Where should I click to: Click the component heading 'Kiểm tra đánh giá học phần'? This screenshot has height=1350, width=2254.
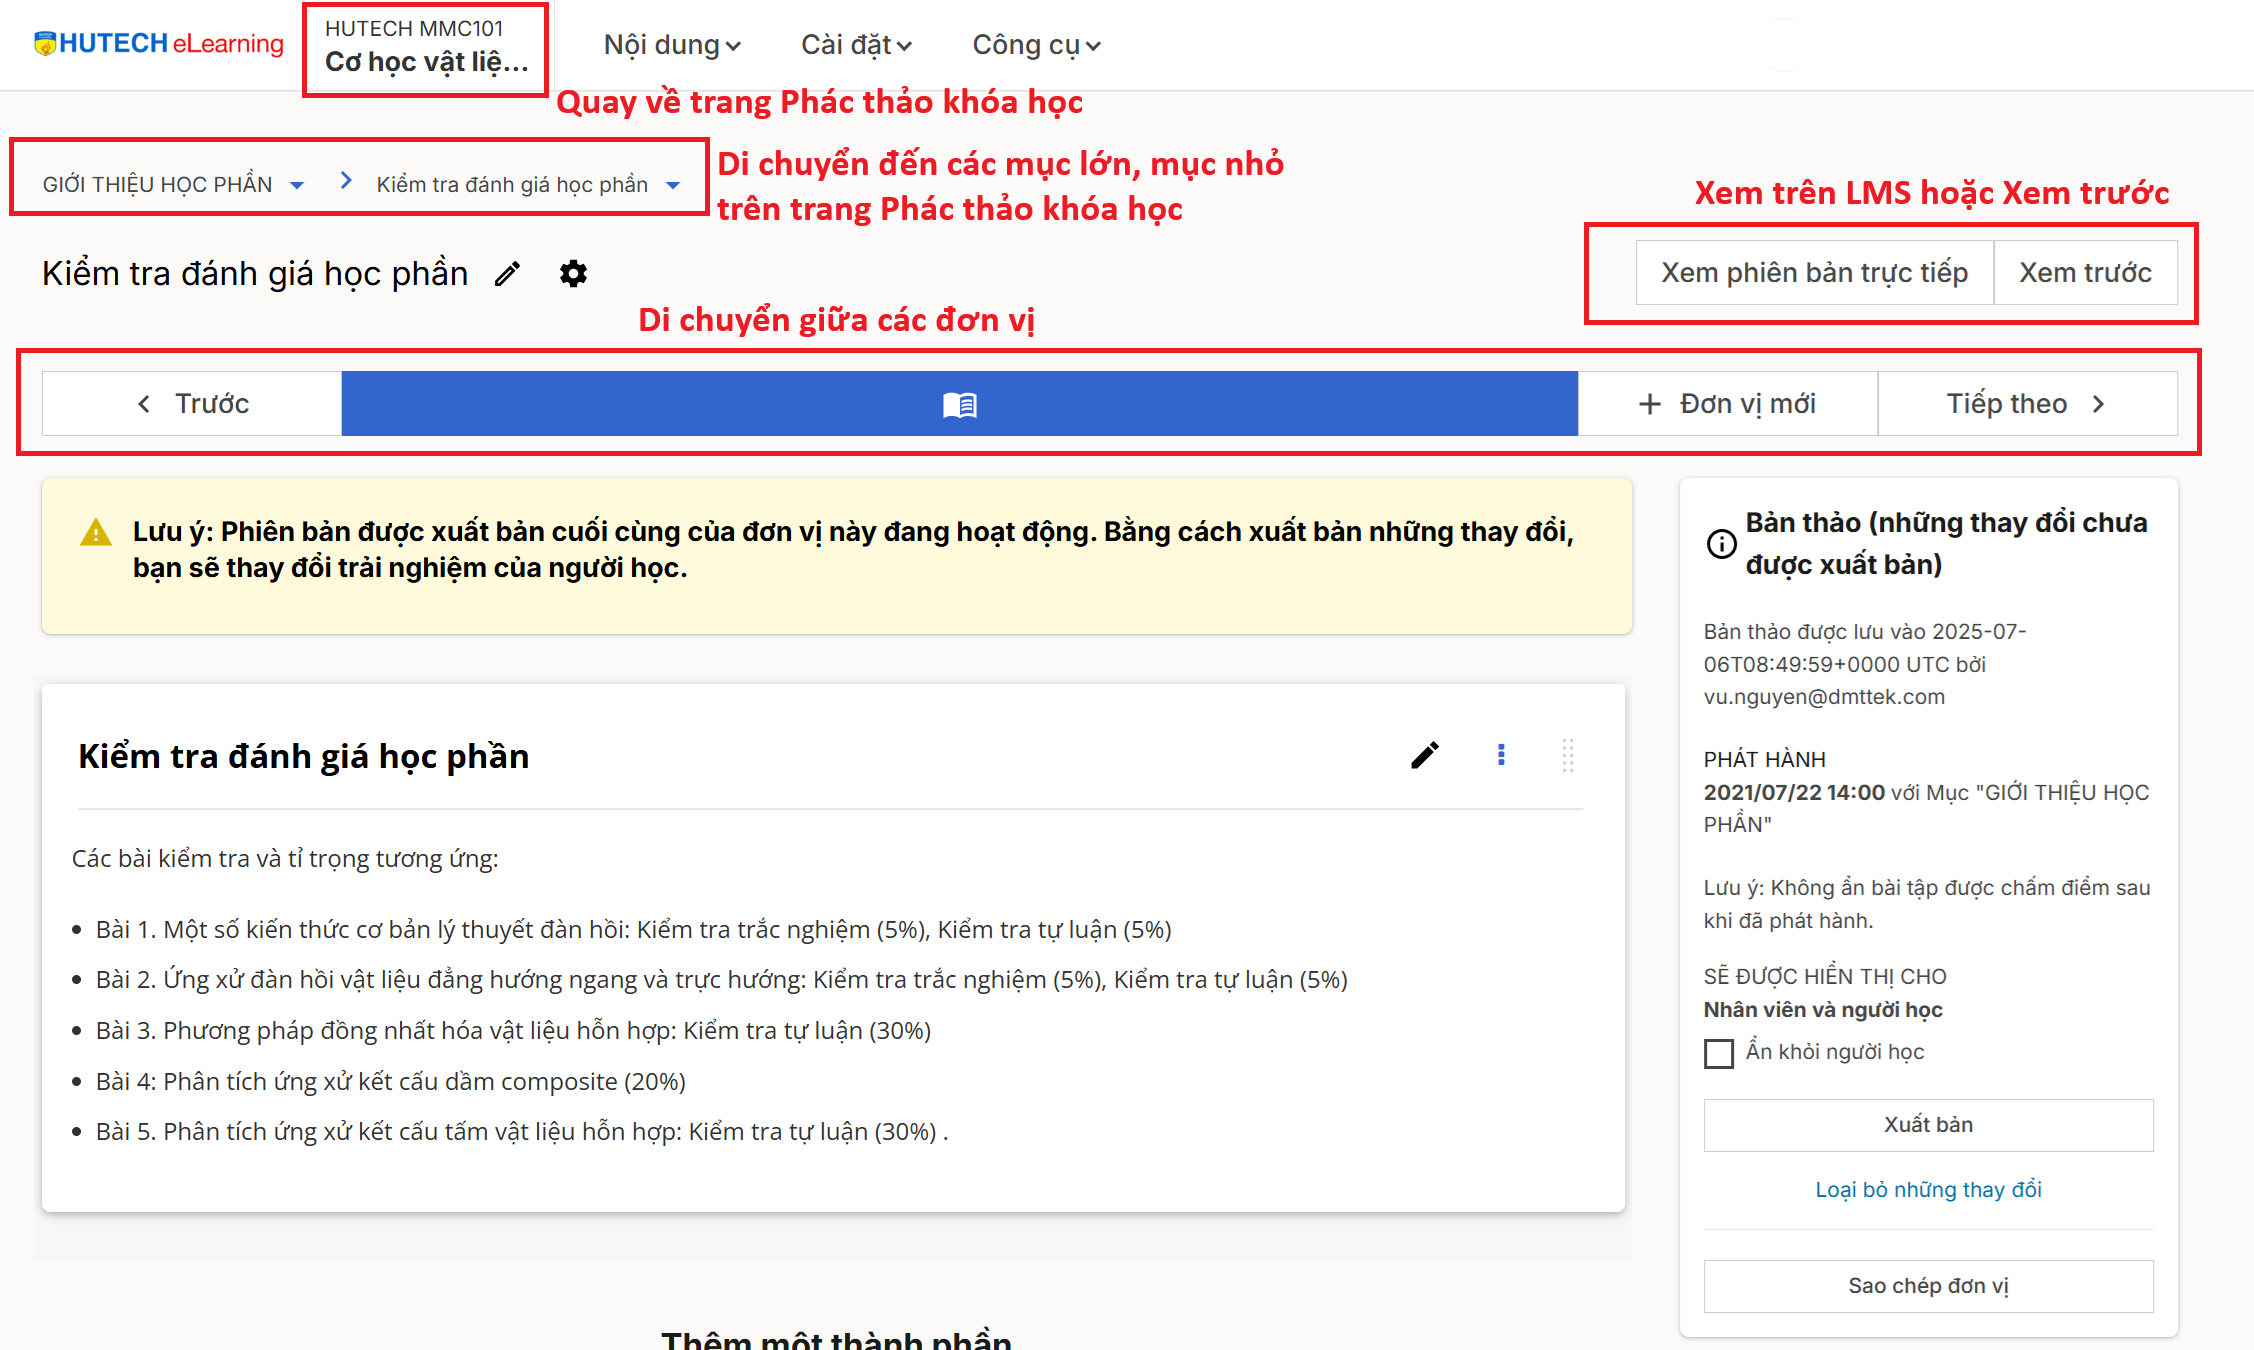[x=304, y=756]
